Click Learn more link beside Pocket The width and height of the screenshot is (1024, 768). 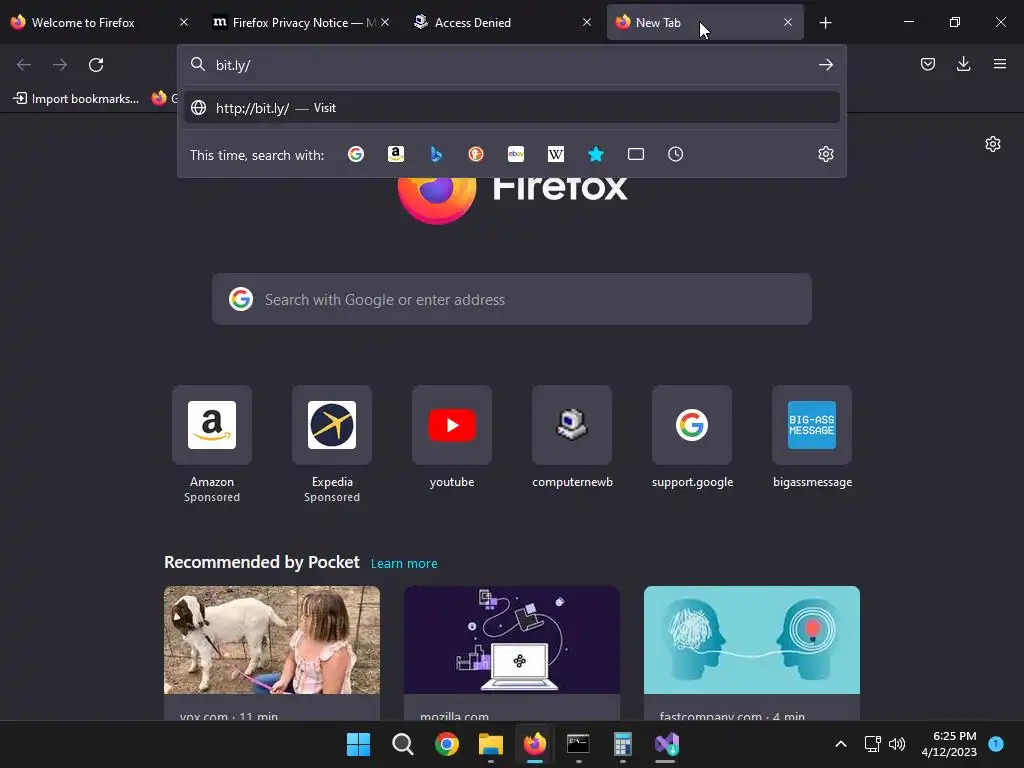coord(404,564)
